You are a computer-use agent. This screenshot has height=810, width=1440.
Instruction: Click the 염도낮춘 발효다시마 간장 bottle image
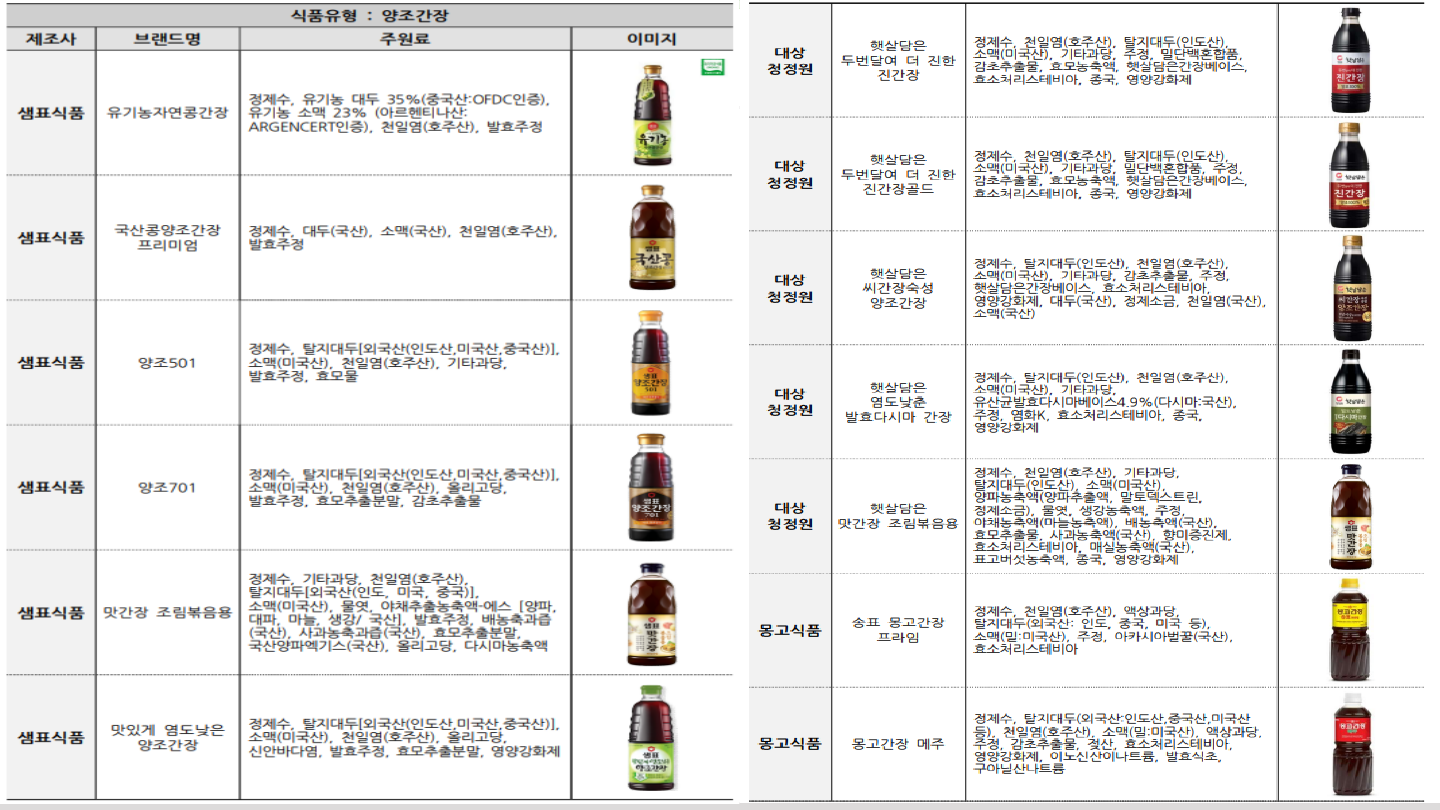1350,402
